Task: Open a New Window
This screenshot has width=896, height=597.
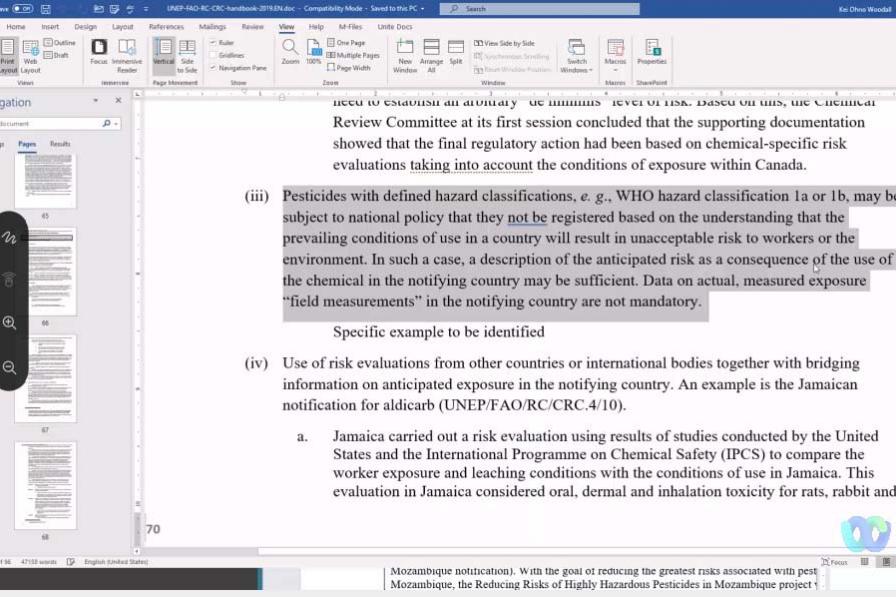Action: coord(405,57)
